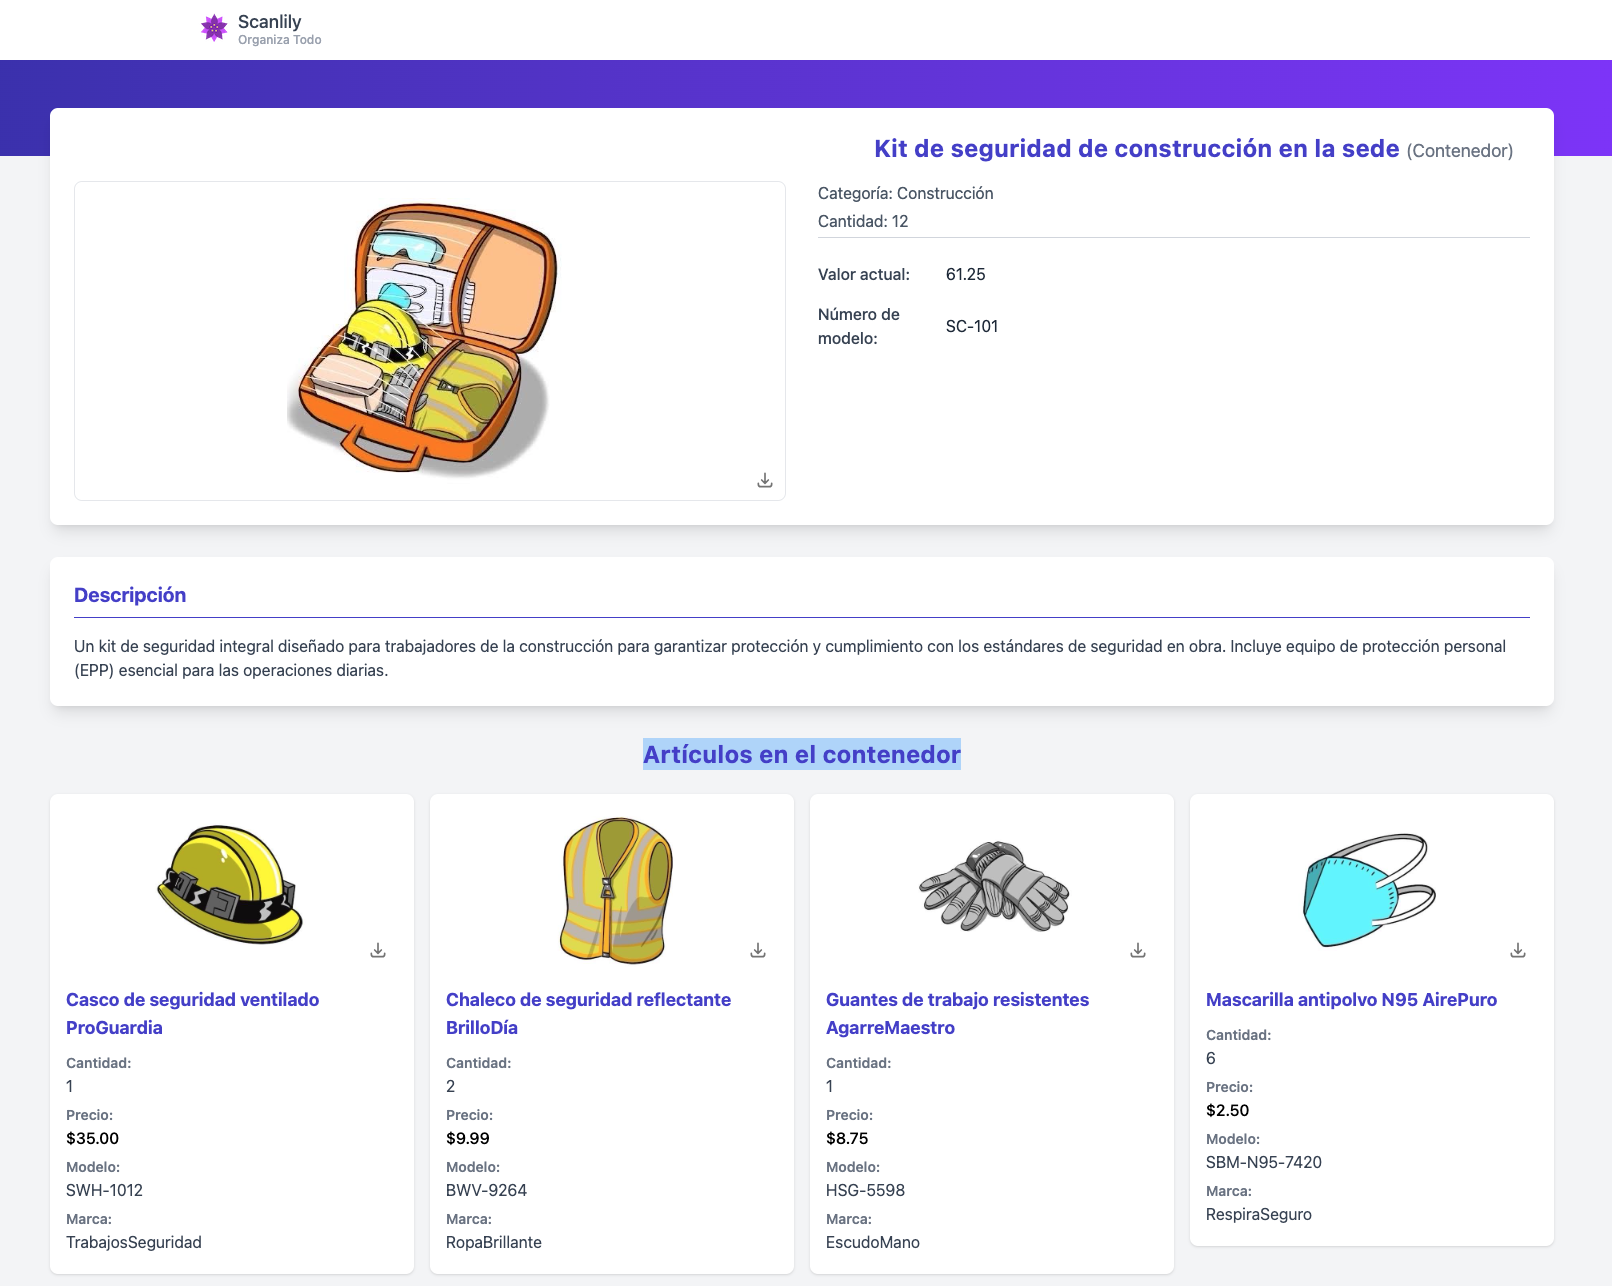Download the work gloves image

tap(1138, 950)
